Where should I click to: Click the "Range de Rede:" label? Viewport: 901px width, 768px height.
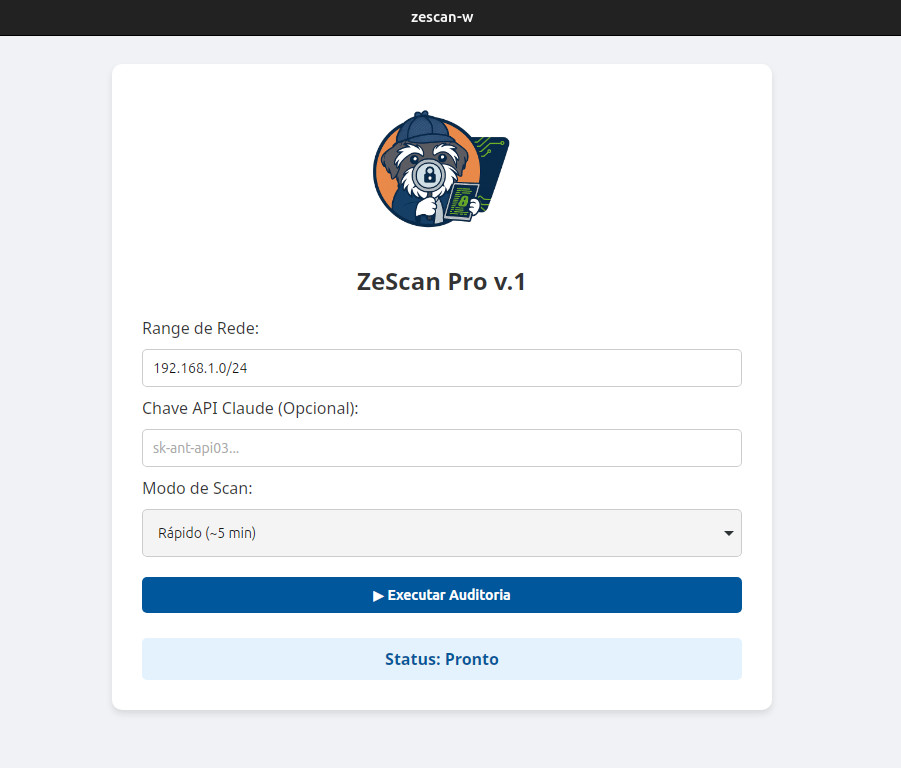(x=201, y=328)
